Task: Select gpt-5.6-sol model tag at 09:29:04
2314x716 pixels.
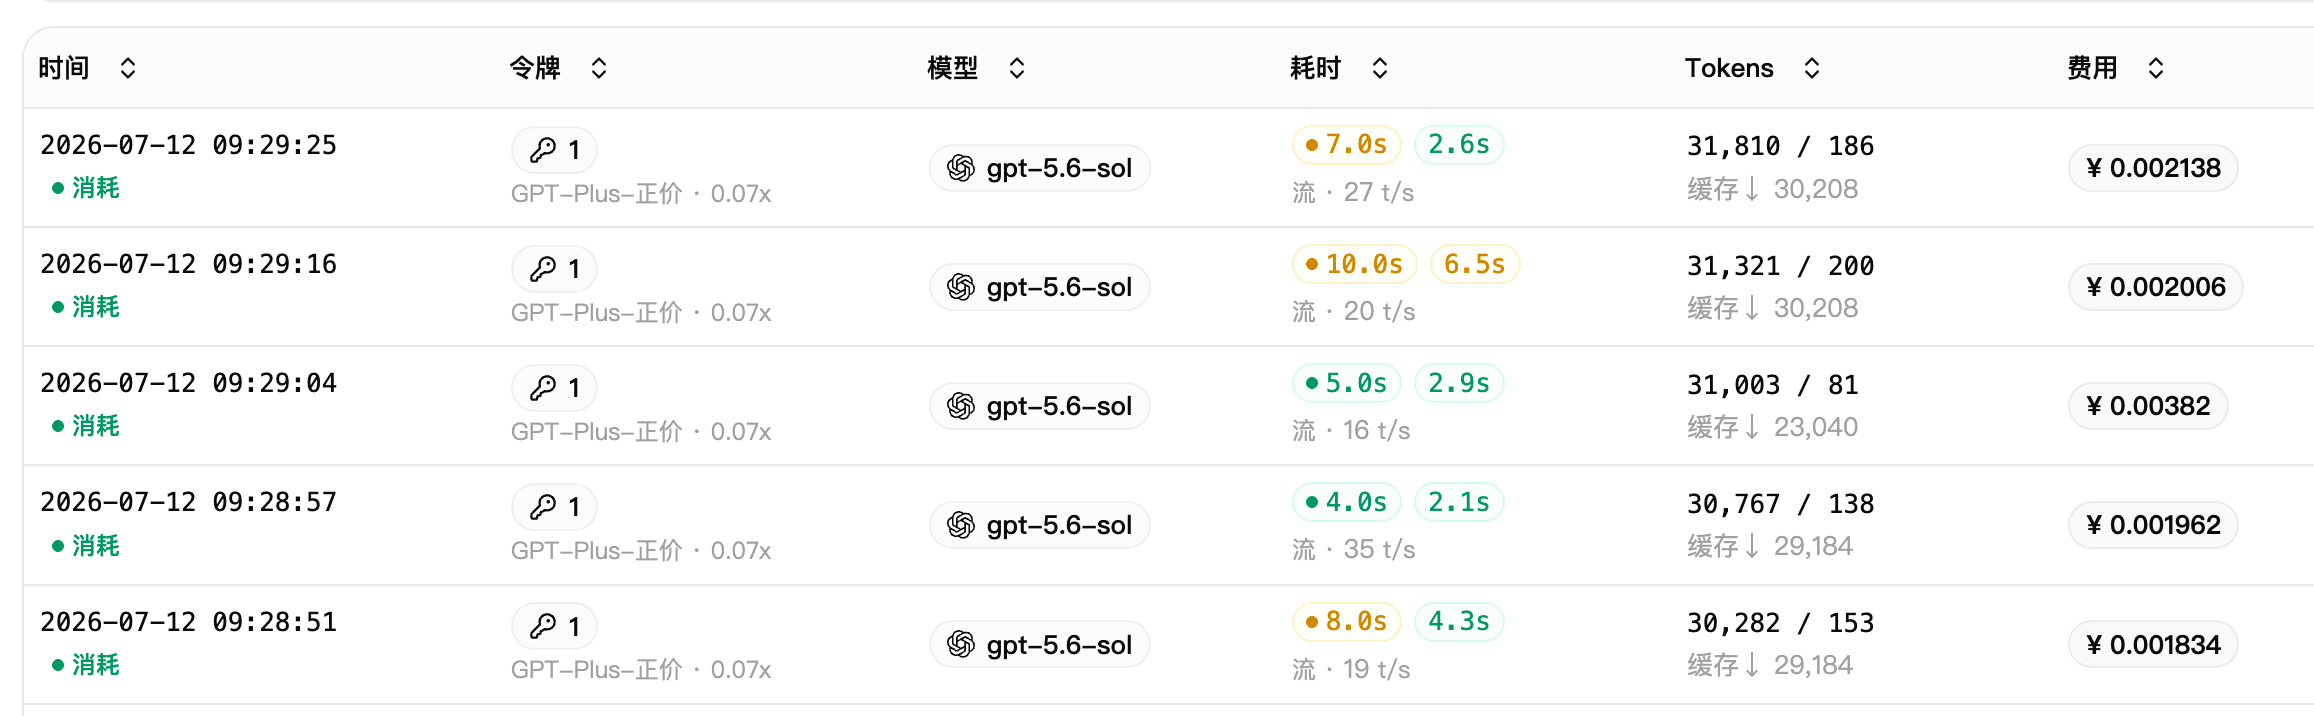Action: pyautogui.click(x=1040, y=406)
